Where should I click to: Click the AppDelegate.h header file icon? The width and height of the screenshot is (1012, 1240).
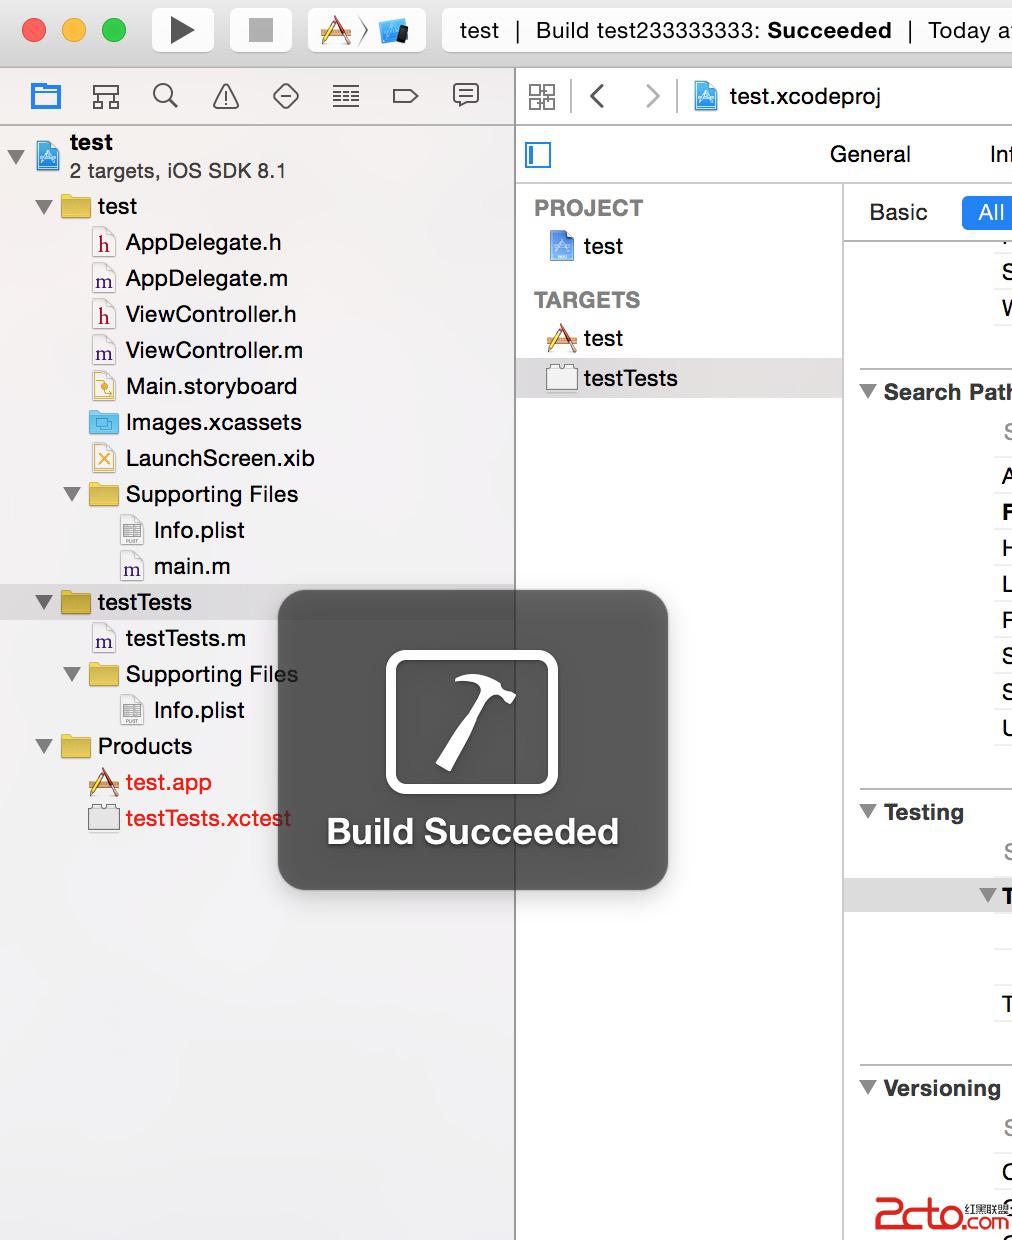[103, 243]
